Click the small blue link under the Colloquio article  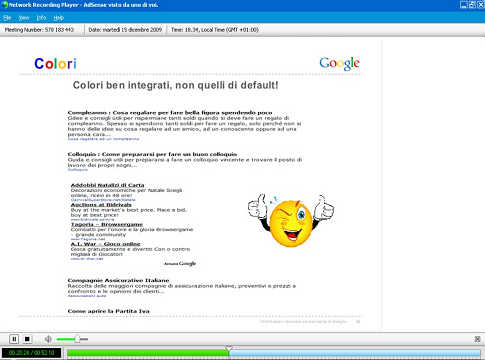[x=78, y=170]
